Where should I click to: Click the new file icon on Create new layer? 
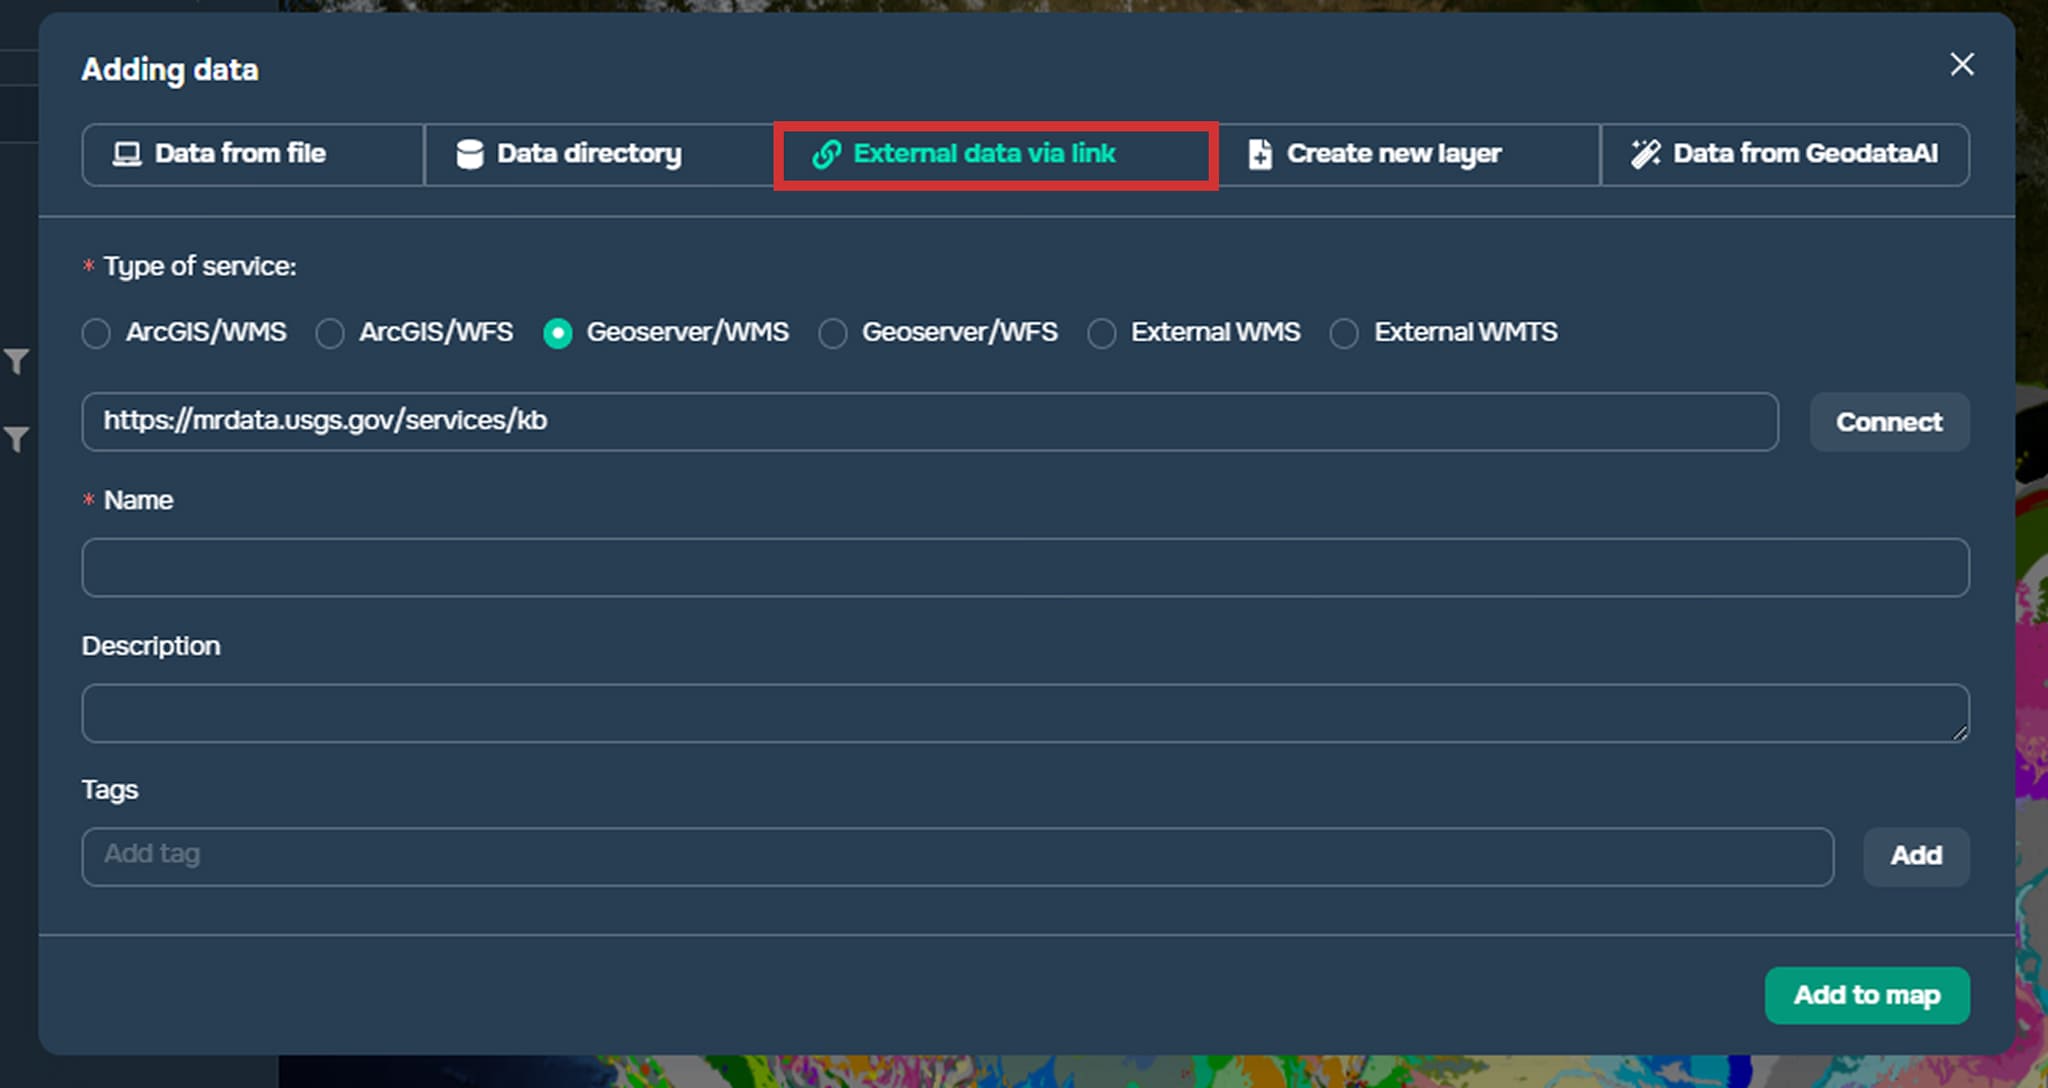[1260, 154]
